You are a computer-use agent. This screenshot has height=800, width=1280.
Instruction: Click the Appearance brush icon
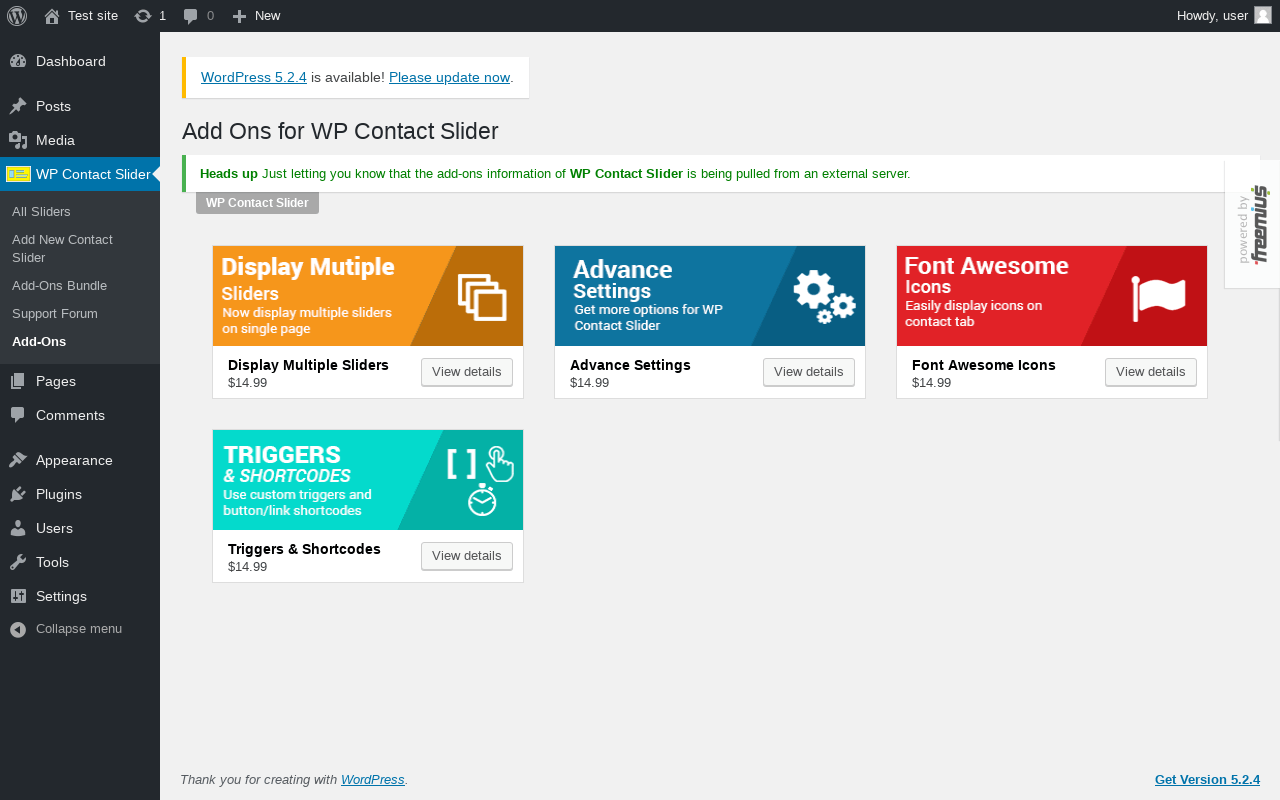pyautogui.click(x=18, y=460)
